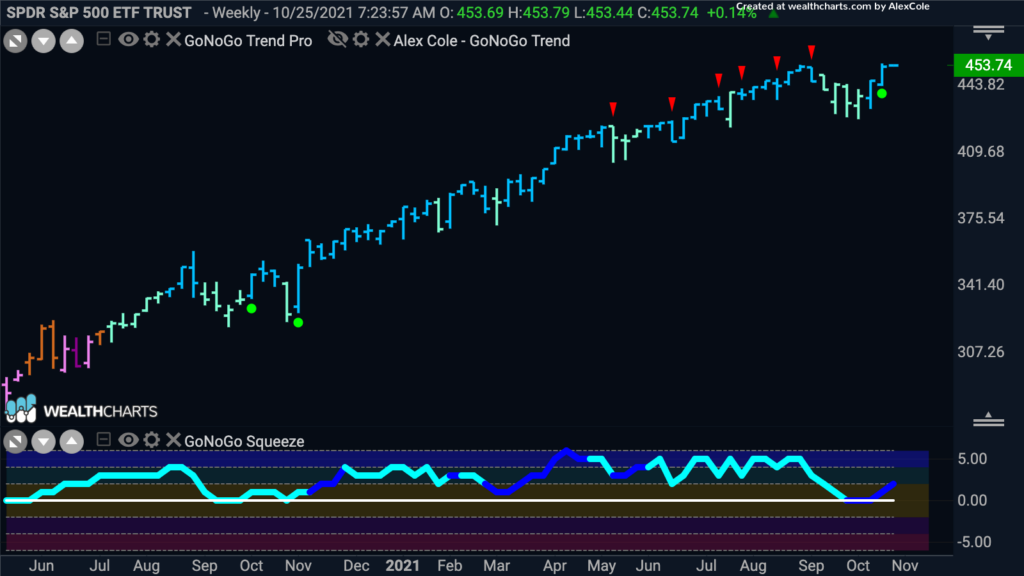The width and height of the screenshot is (1024, 576).
Task: Click the pane divider expand handle
Action: click(x=989, y=420)
